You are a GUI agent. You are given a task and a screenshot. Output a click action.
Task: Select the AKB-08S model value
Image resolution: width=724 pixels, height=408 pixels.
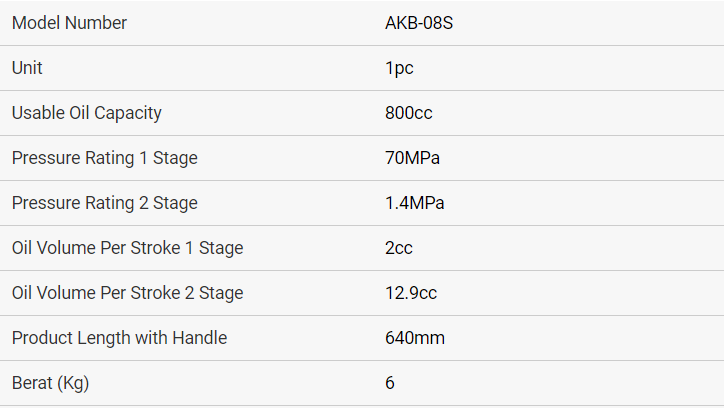(418, 23)
